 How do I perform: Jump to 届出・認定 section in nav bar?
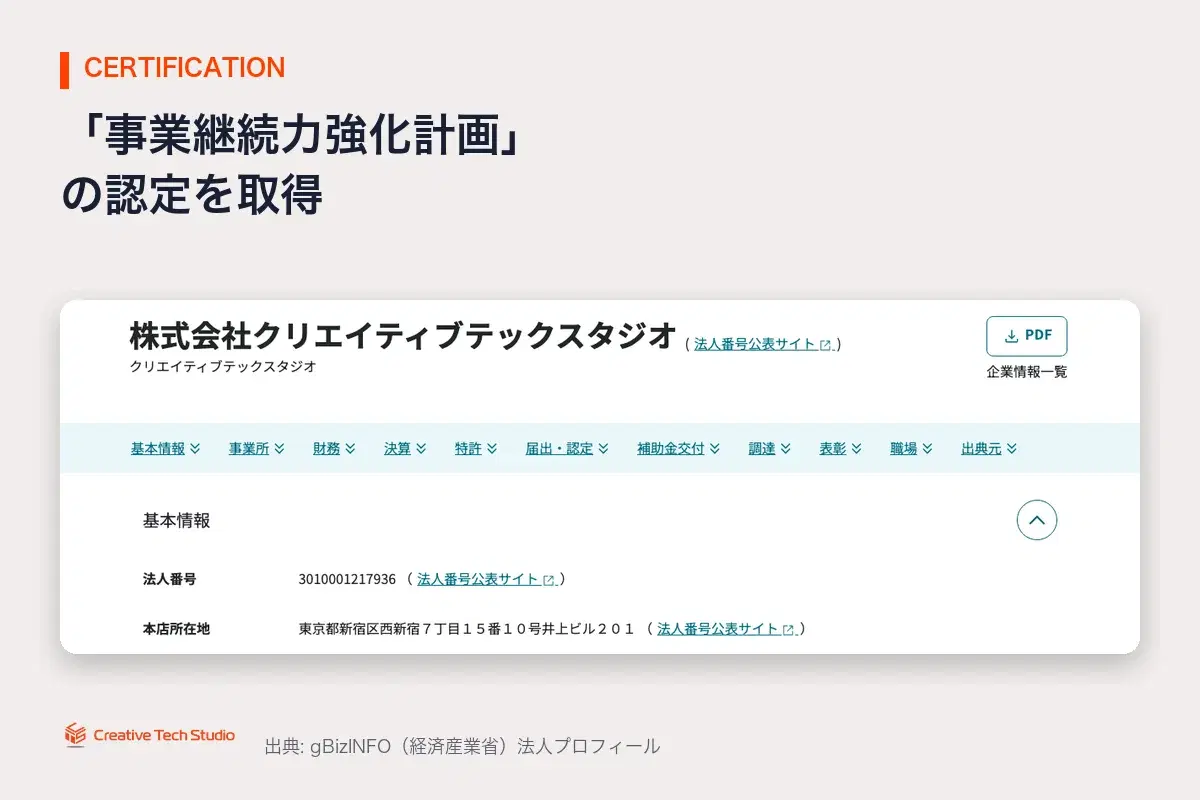tap(567, 449)
